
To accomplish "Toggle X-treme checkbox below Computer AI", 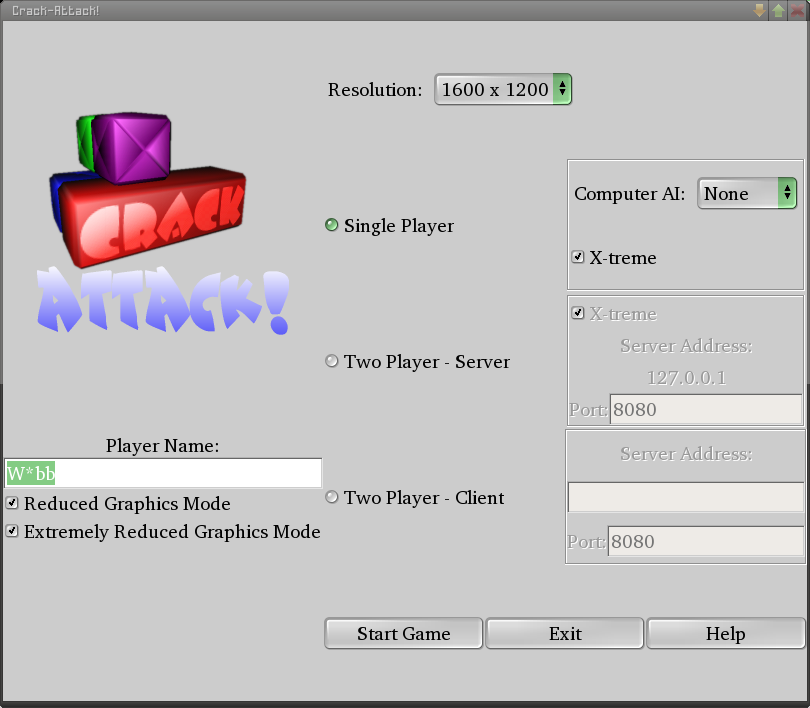I will point(578,258).
